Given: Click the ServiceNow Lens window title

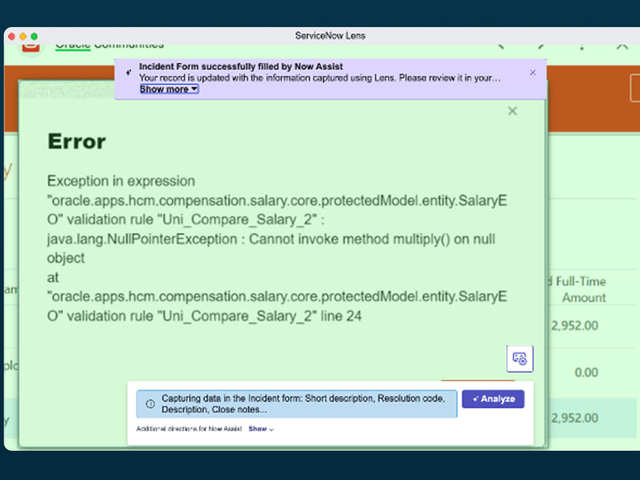Looking at the screenshot, I should click(330, 36).
